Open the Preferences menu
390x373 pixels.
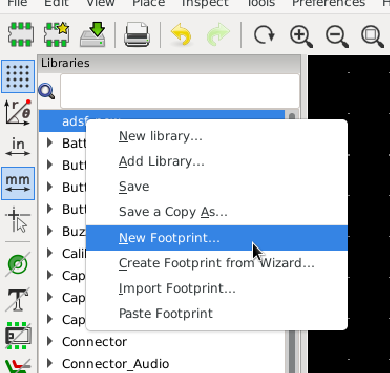tap(328, 3)
